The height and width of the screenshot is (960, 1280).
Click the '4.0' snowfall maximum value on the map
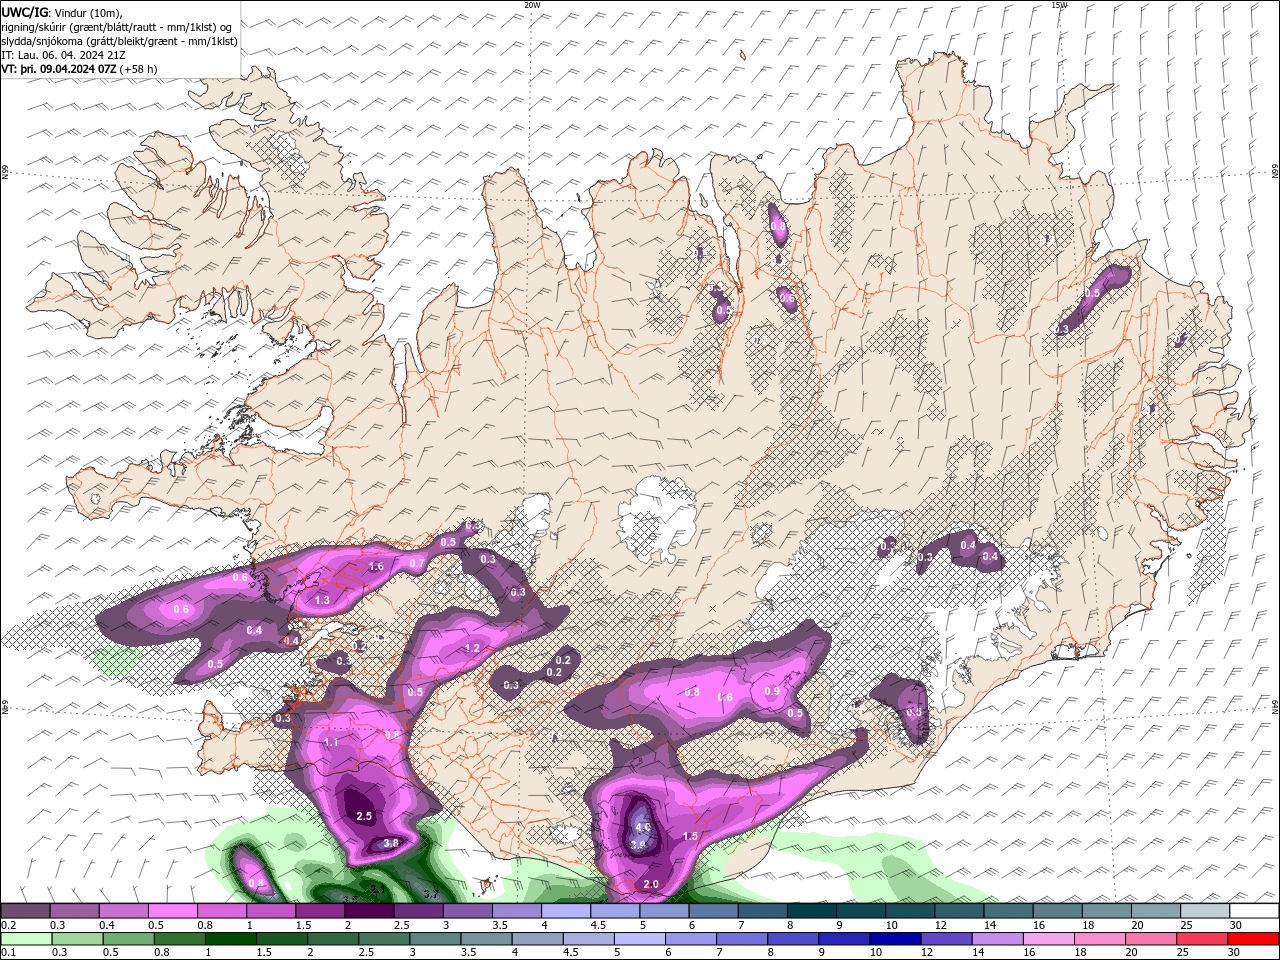tap(643, 828)
